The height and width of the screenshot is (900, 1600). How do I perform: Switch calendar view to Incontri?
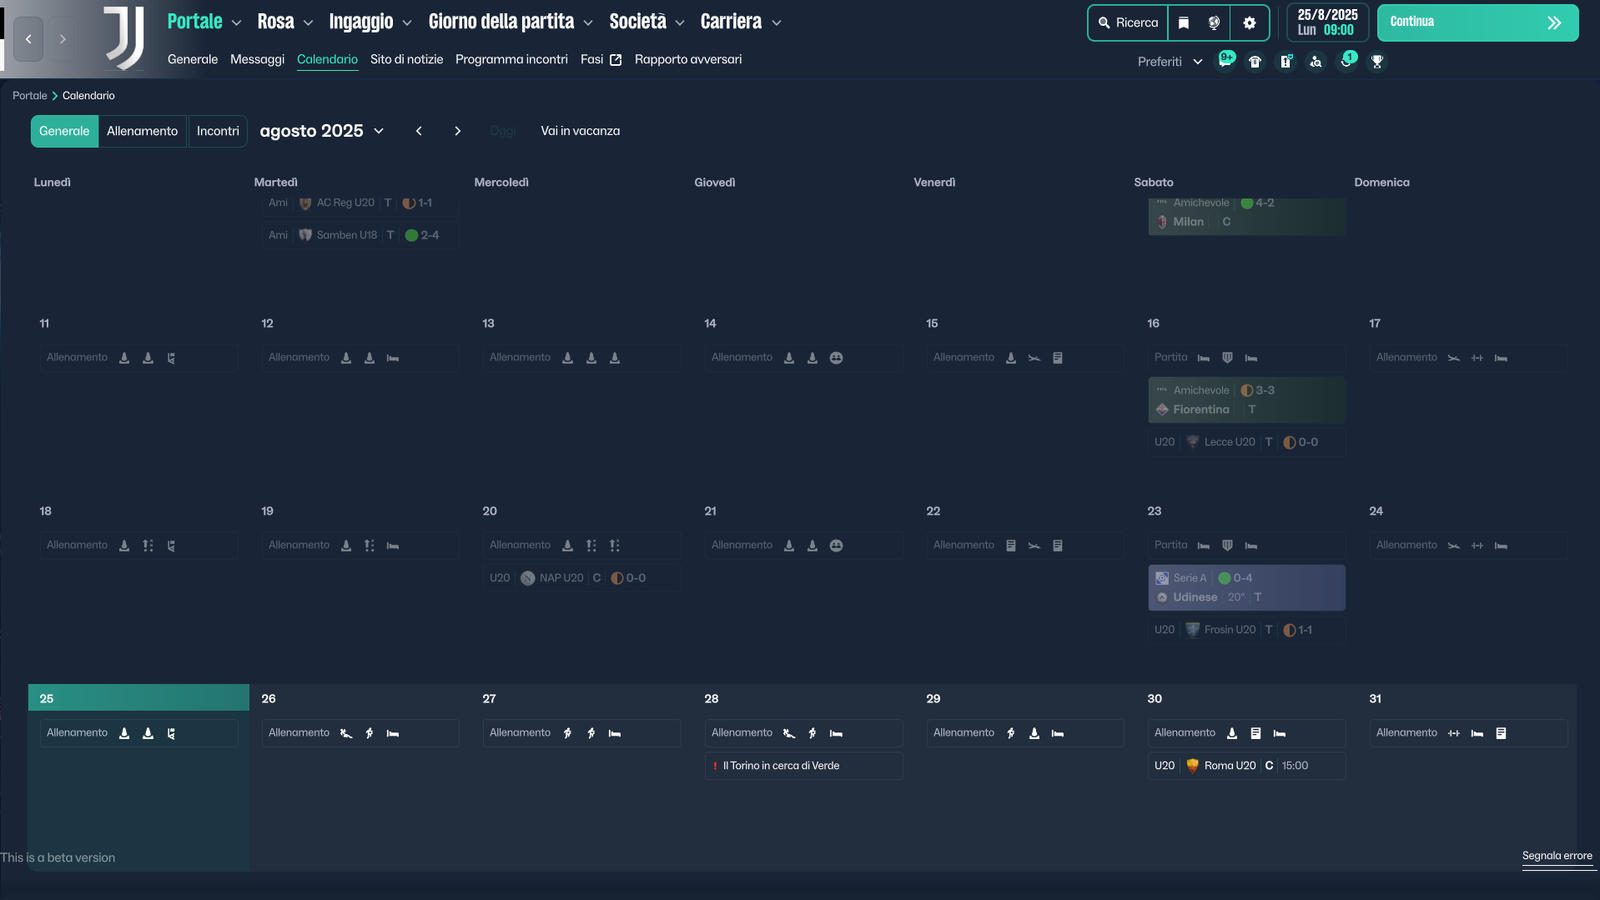(217, 131)
